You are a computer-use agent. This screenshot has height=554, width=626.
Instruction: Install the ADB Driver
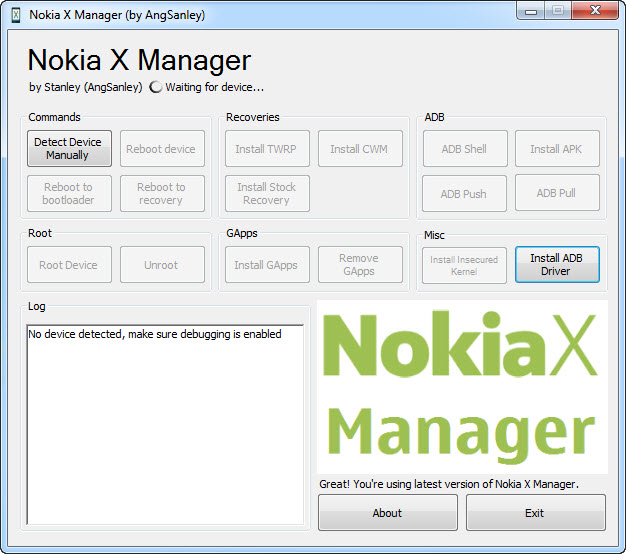(557, 265)
